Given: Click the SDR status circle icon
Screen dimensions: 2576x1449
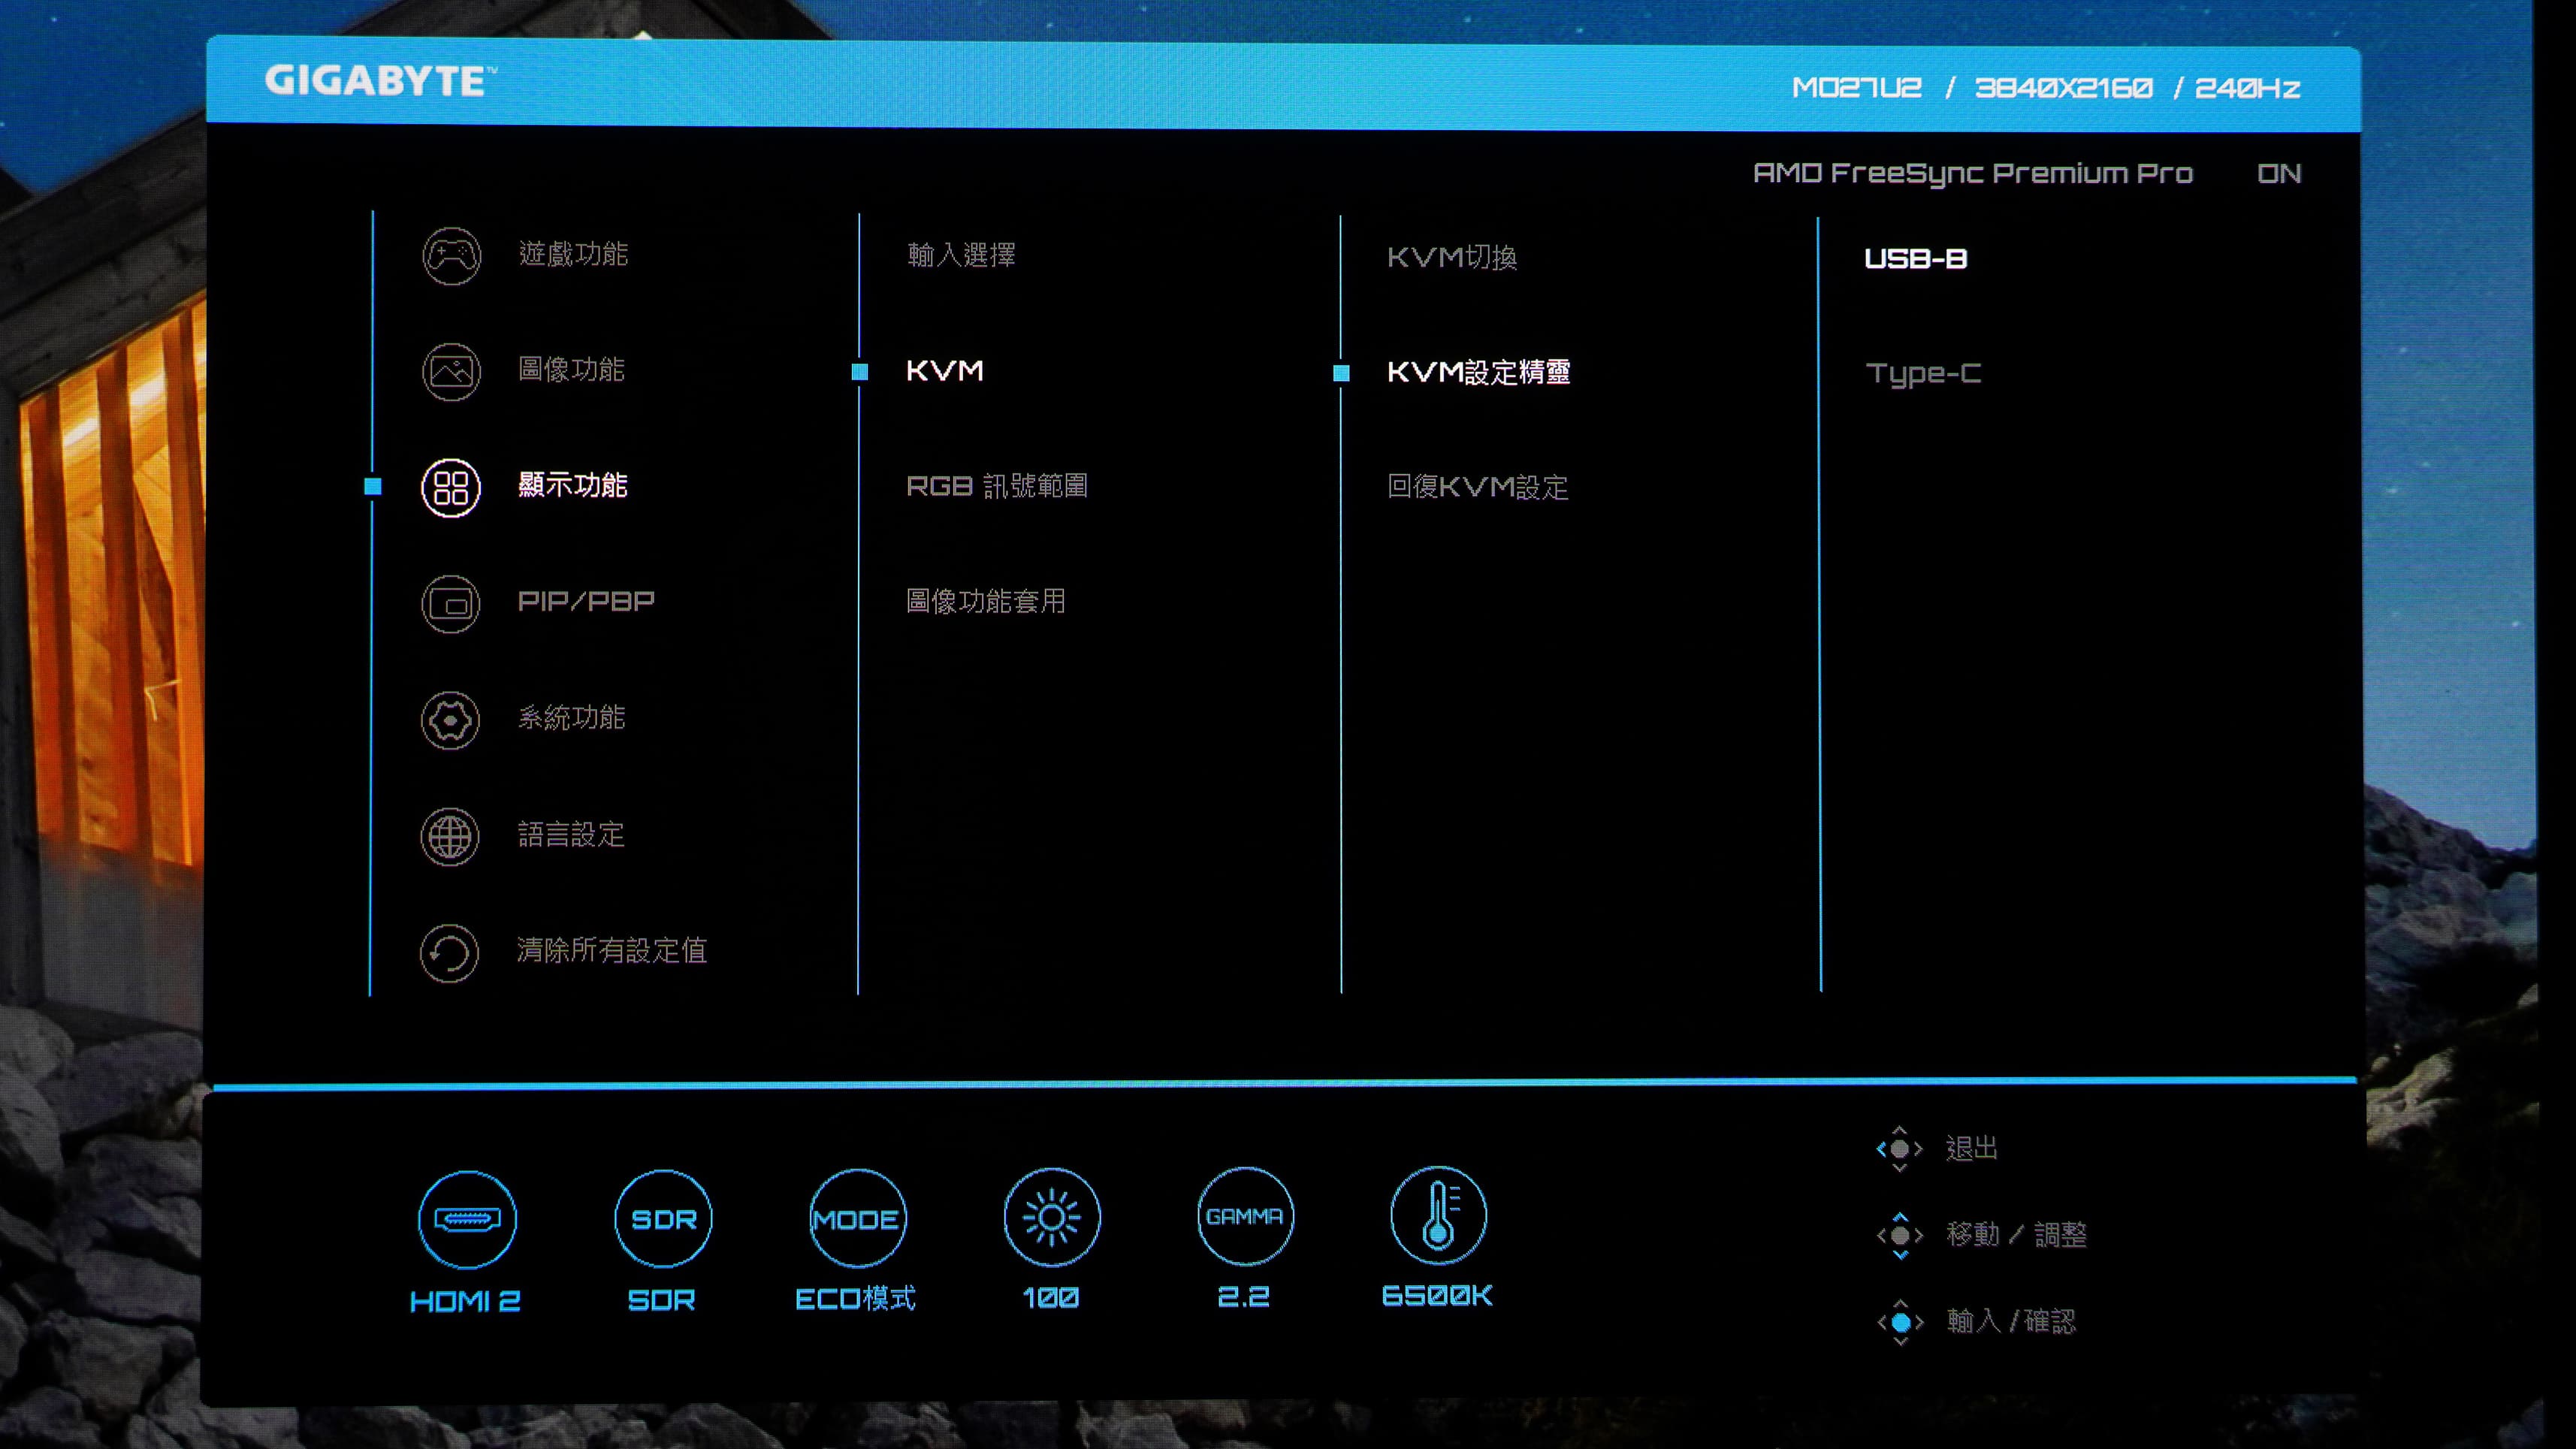Looking at the screenshot, I should point(663,1219).
